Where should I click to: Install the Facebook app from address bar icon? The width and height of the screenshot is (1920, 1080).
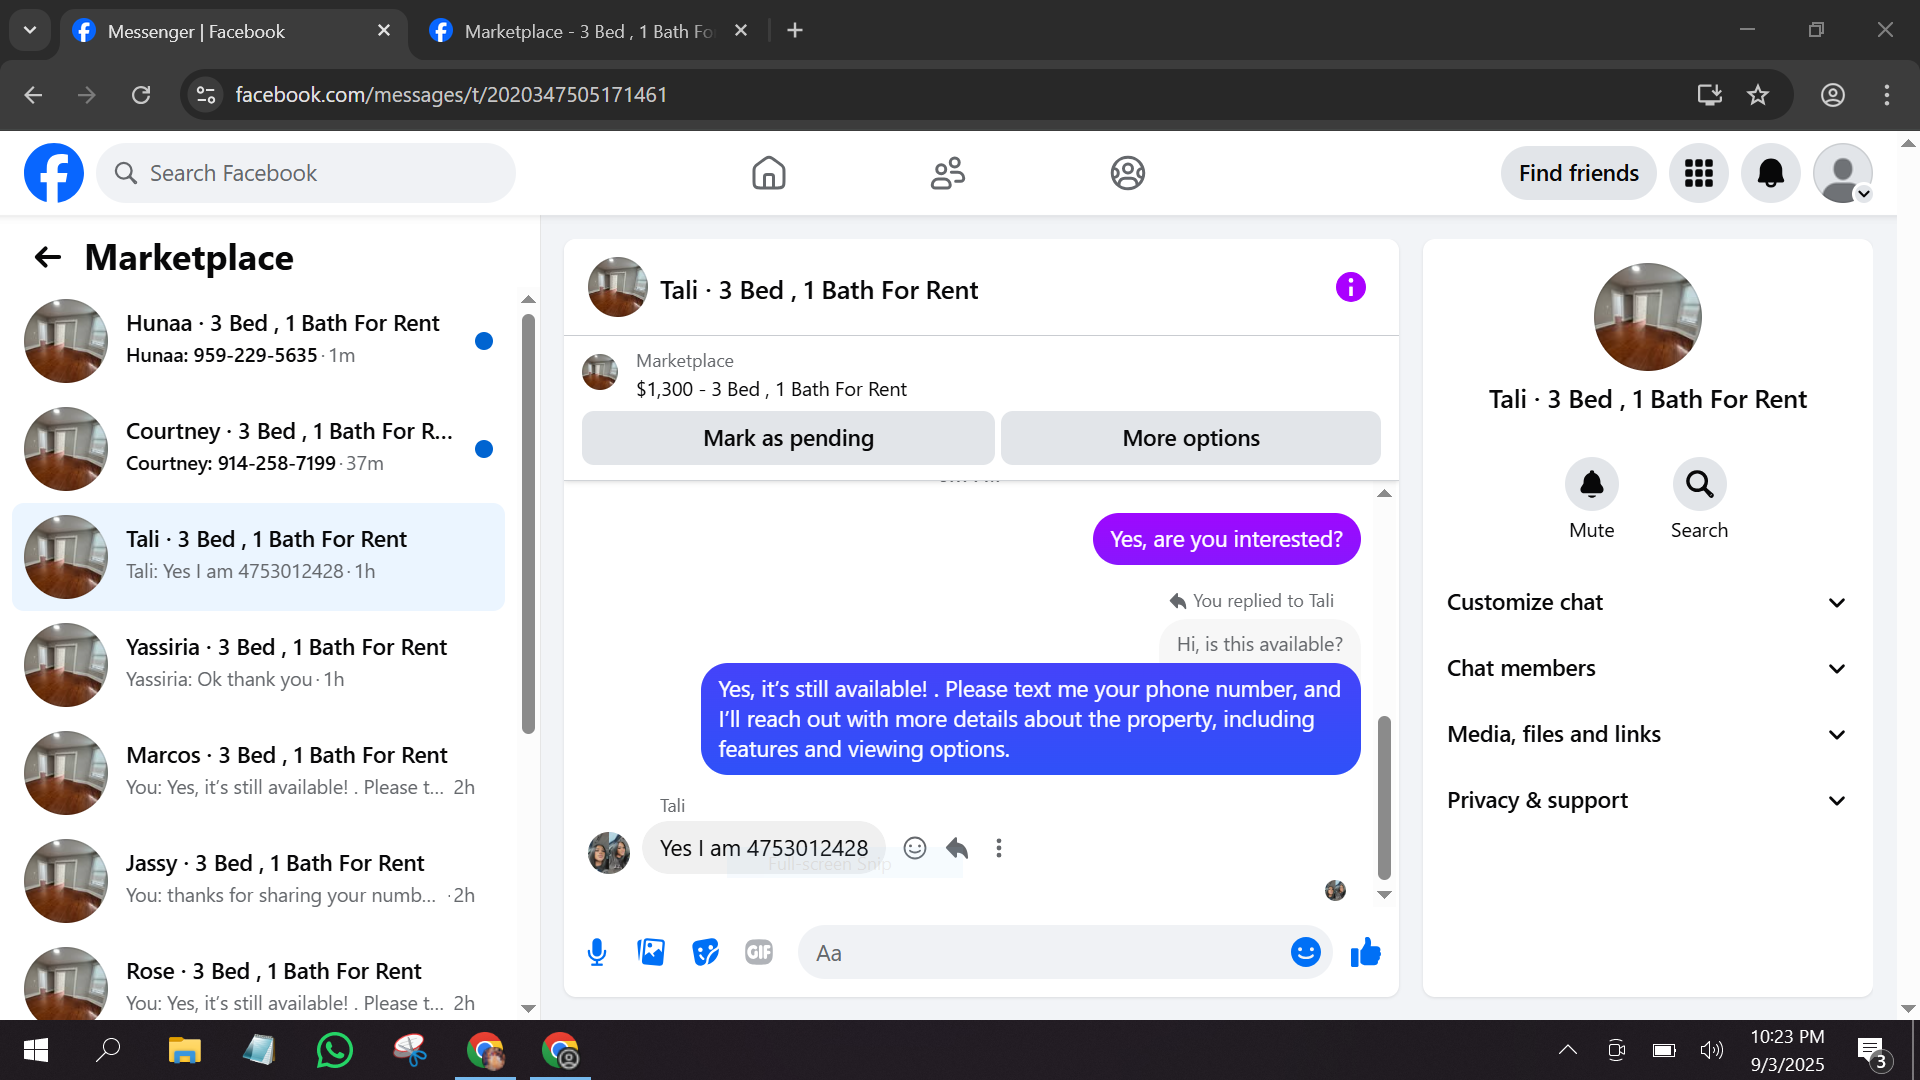tap(1710, 95)
